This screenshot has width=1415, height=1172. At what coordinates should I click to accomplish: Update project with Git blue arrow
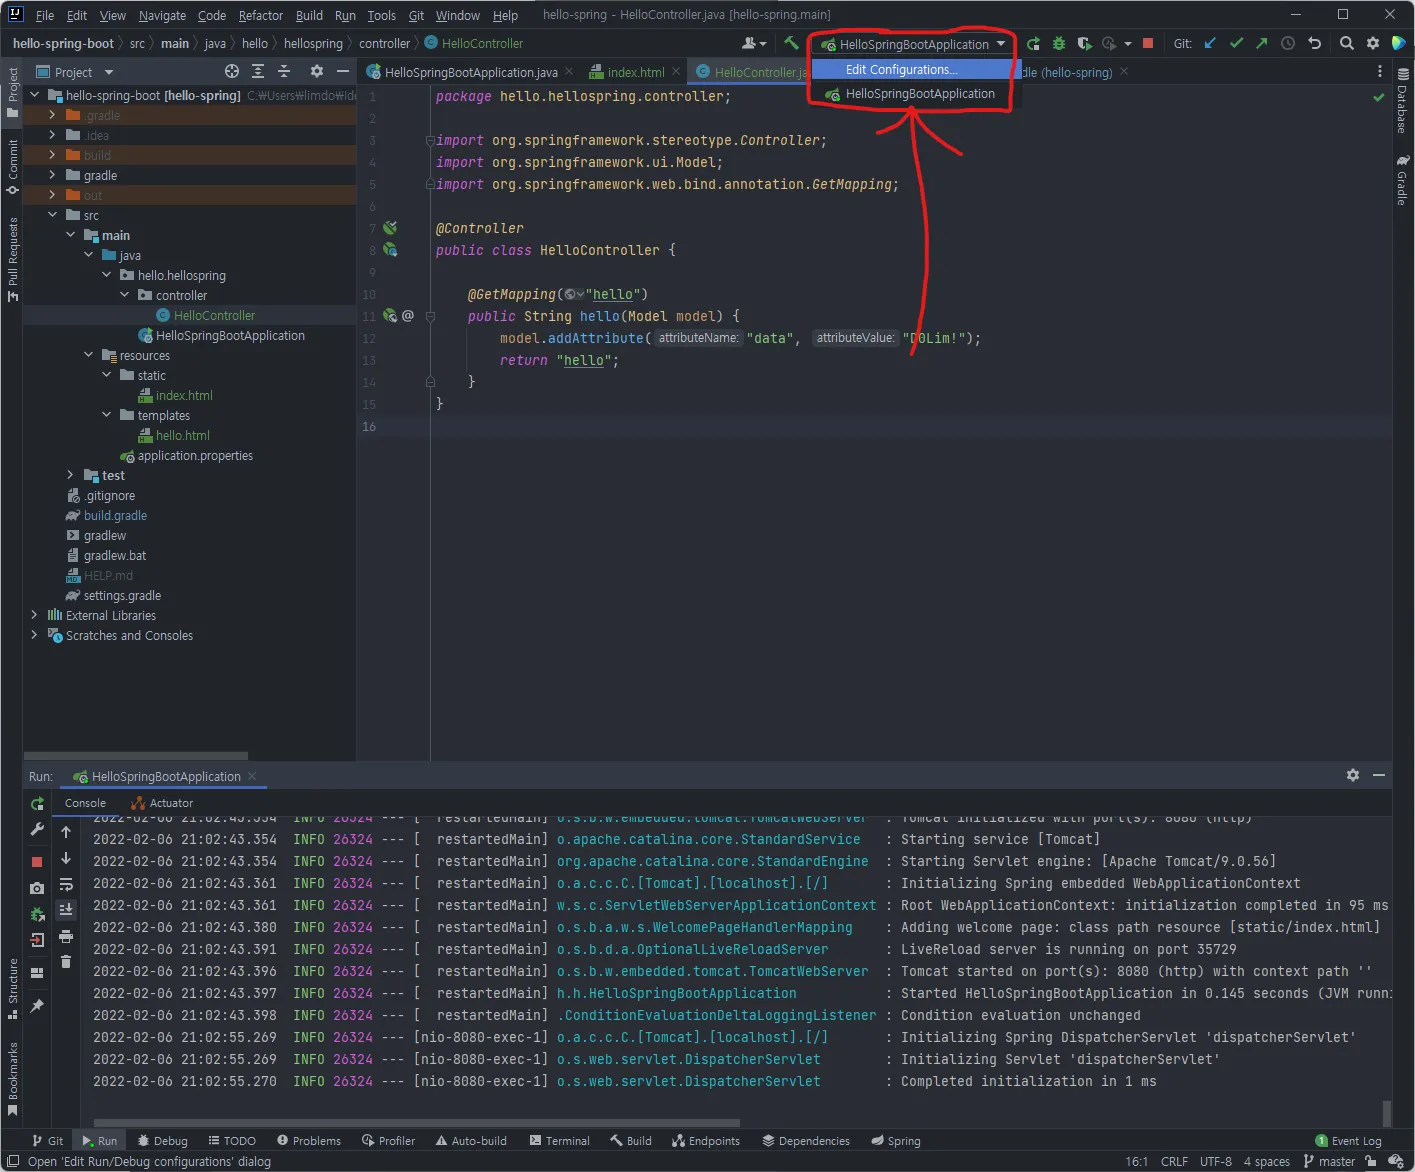tap(1210, 43)
